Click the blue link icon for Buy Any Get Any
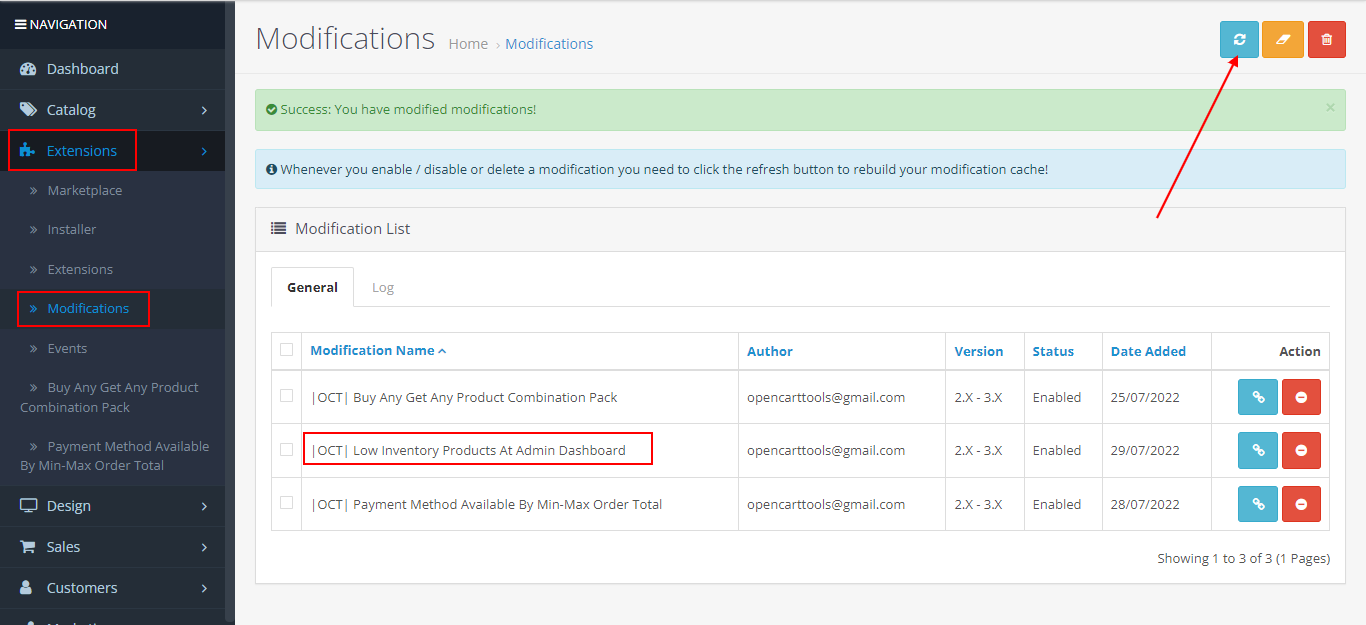The height and width of the screenshot is (625, 1366). 1257,397
